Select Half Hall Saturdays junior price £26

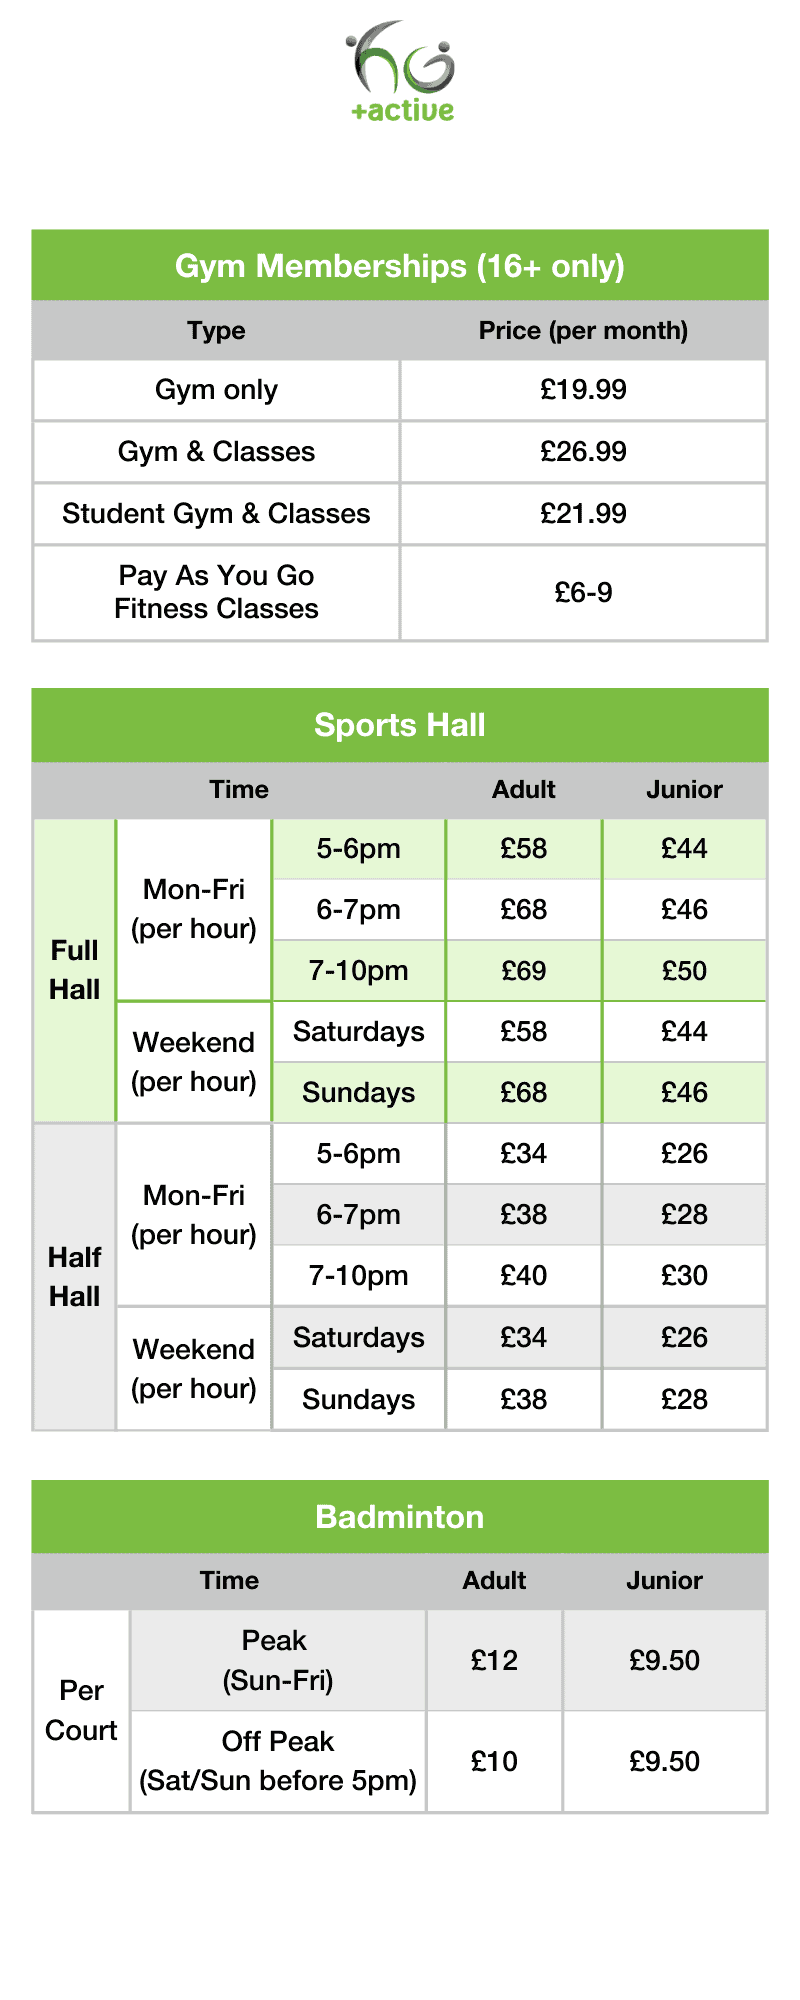click(684, 1338)
